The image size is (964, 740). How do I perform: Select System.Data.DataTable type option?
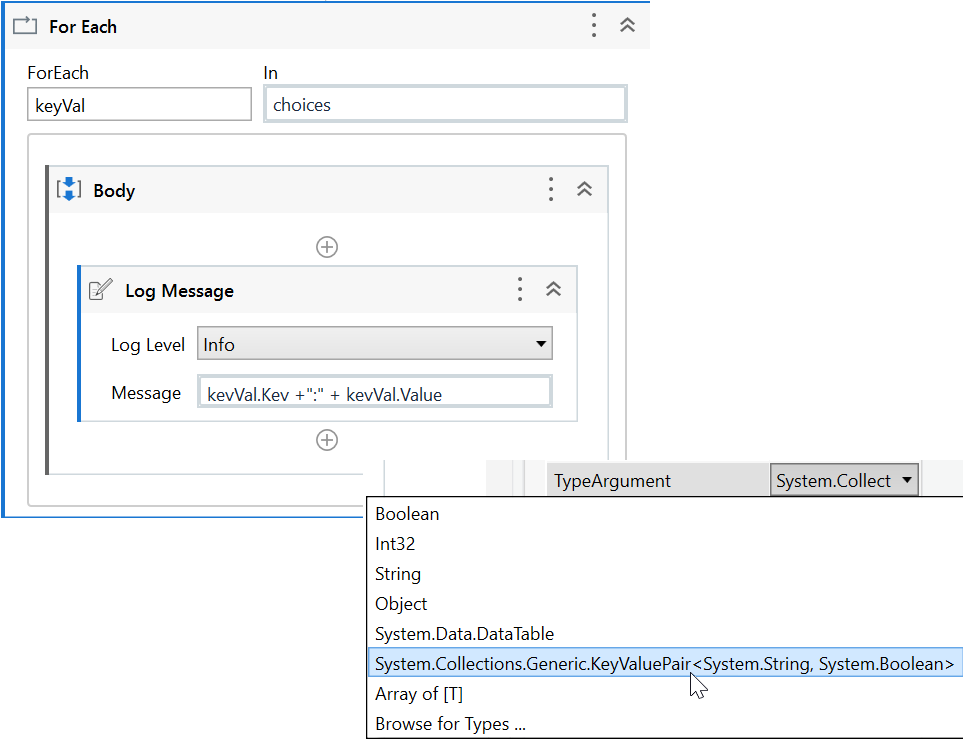coord(464,634)
